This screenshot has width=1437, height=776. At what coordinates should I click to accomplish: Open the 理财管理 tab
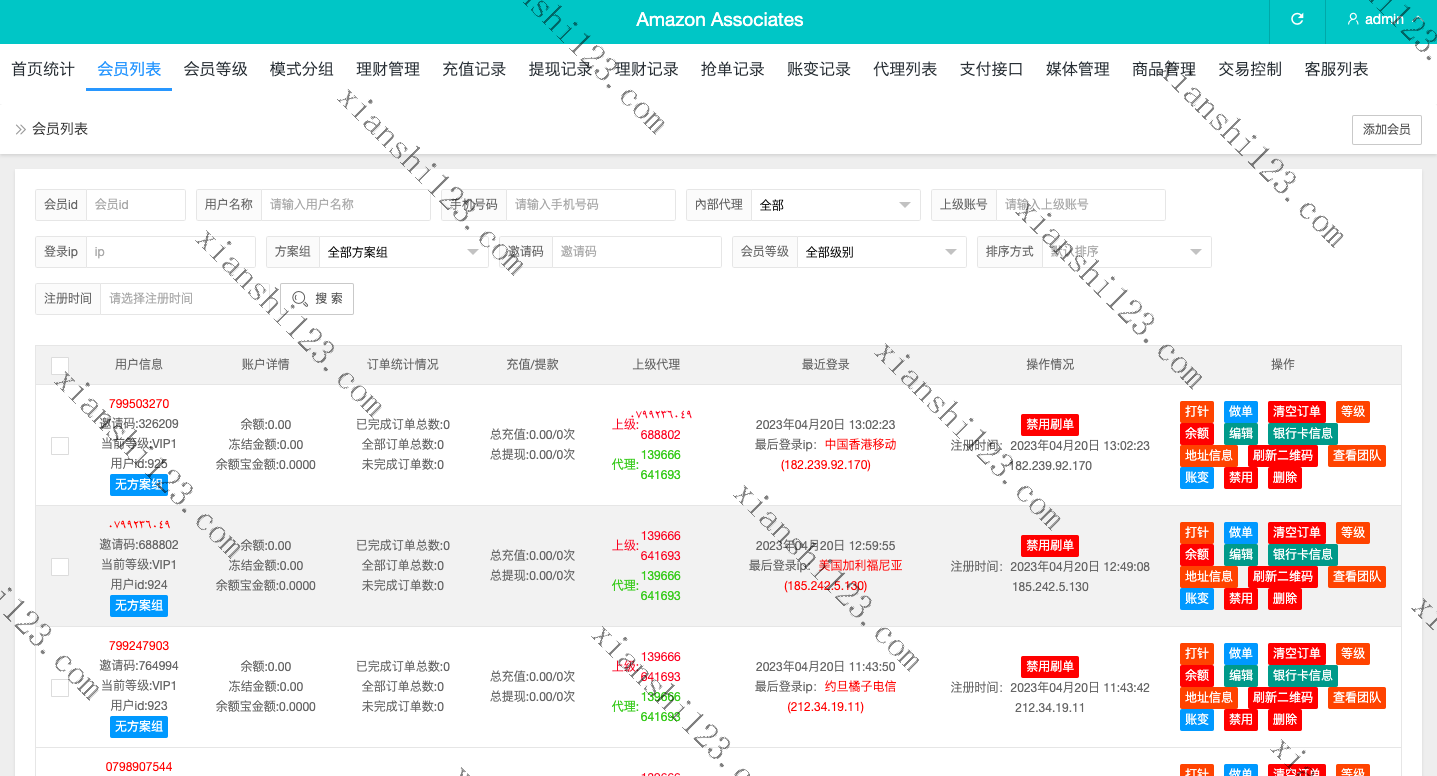(x=388, y=69)
